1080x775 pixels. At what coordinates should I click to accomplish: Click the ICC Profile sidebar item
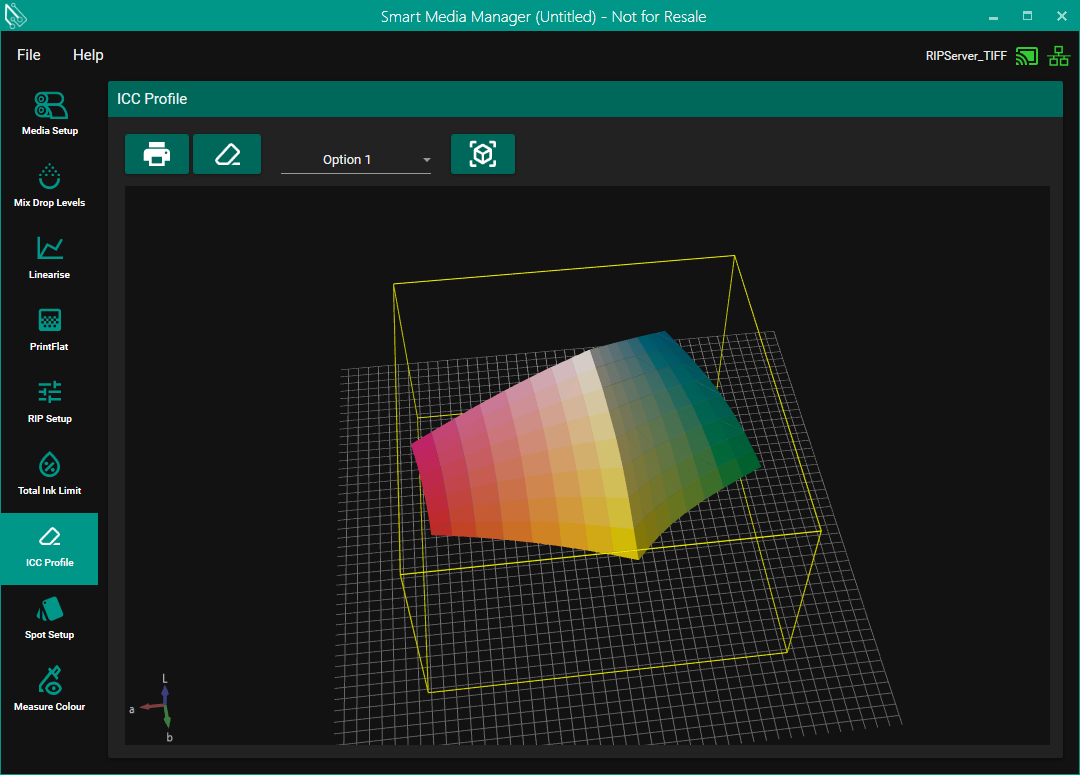click(x=50, y=548)
